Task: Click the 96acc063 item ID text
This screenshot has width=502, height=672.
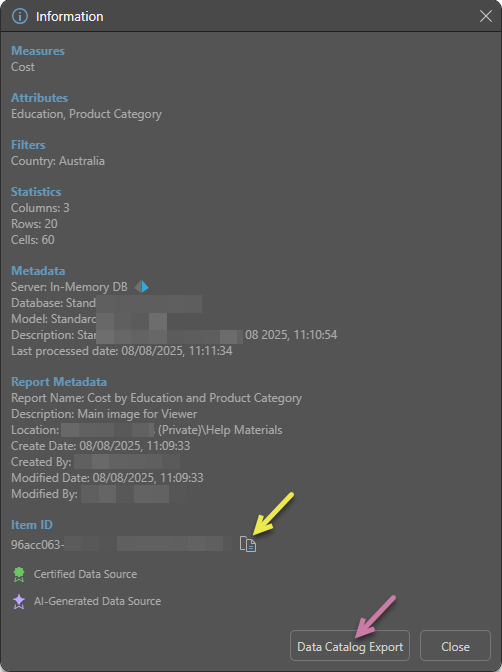Action: tap(38, 545)
